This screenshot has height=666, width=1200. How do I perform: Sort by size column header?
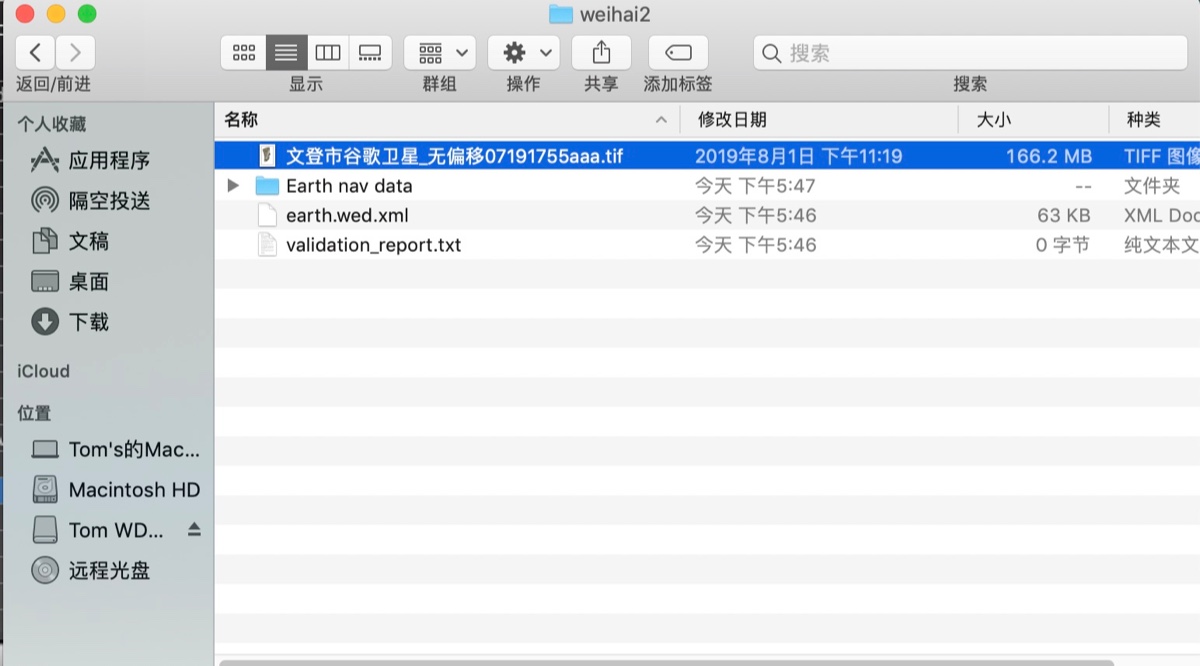993,120
